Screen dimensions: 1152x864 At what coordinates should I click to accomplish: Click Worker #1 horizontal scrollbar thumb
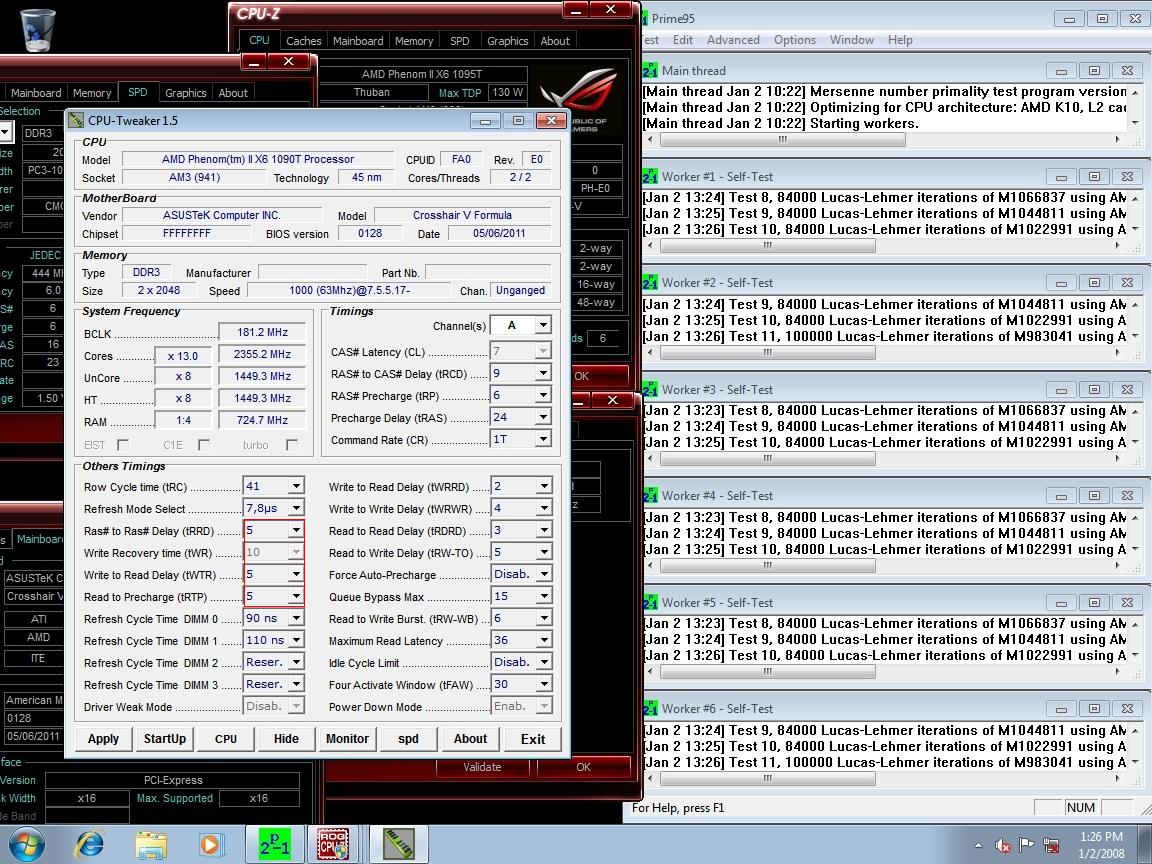tap(767, 246)
